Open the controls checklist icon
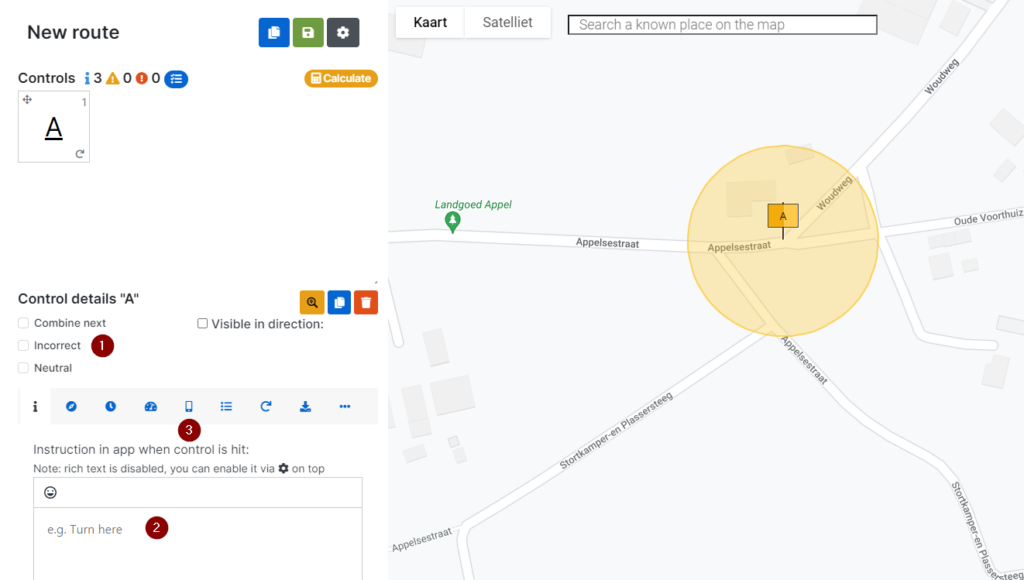The height and width of the screenshot is (580, 1024). [x=176, y=79]
